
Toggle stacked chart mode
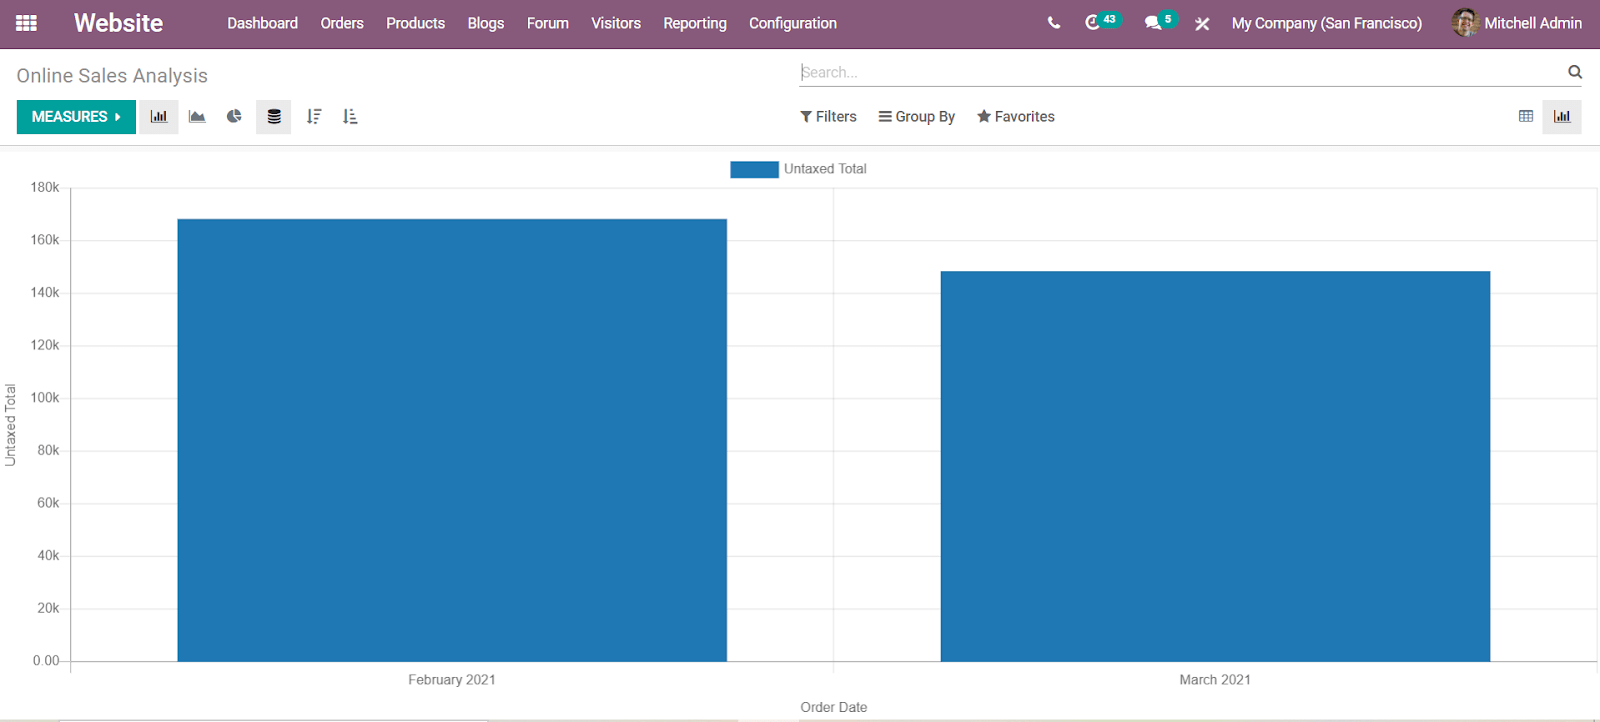point(274,117)
